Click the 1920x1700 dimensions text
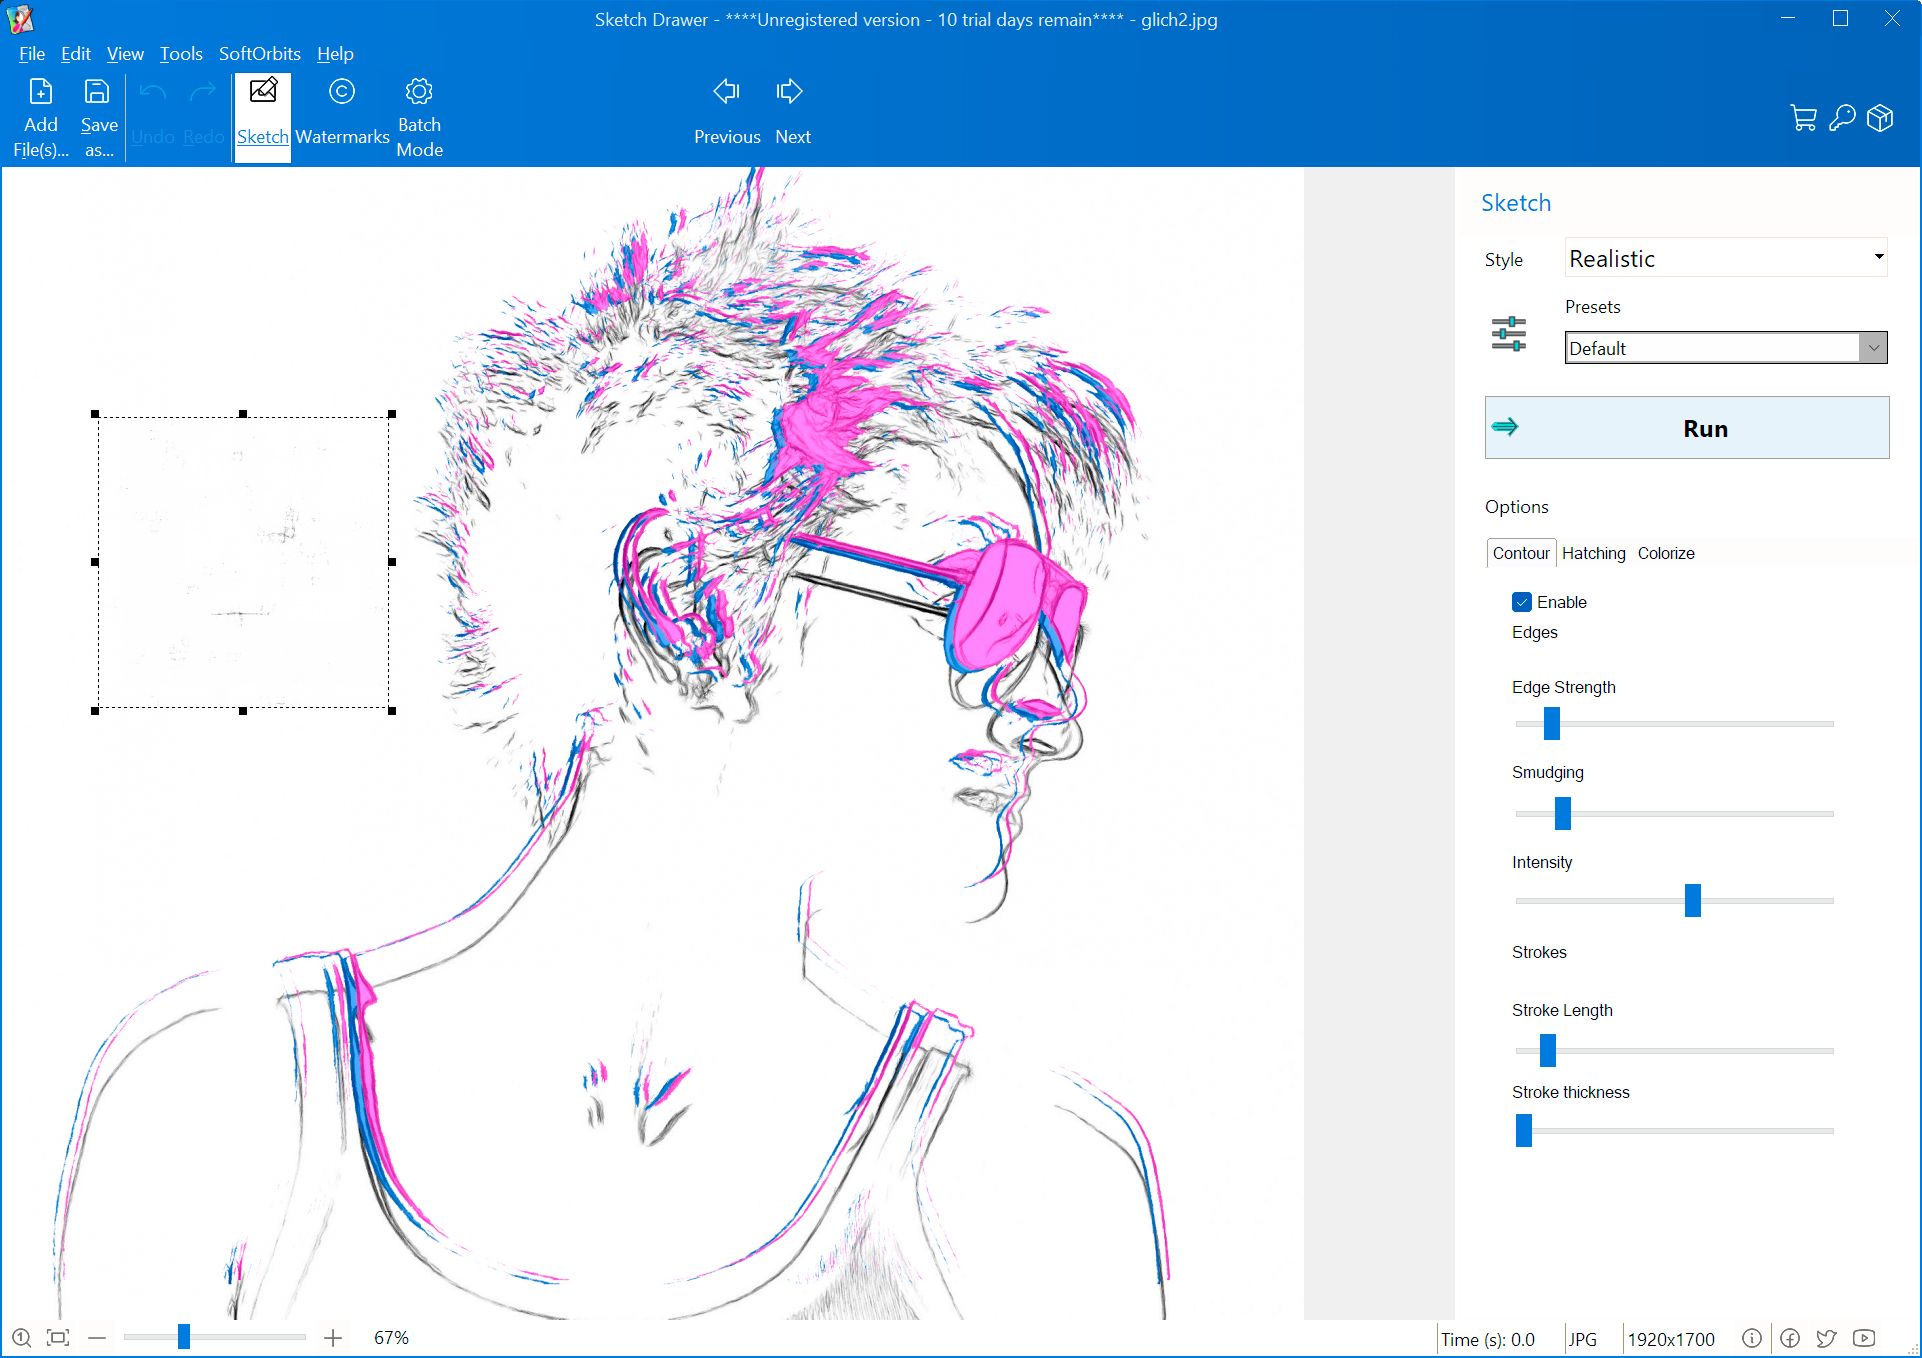This screenshot has height=1358, width=1922. coord(1671,1339)
